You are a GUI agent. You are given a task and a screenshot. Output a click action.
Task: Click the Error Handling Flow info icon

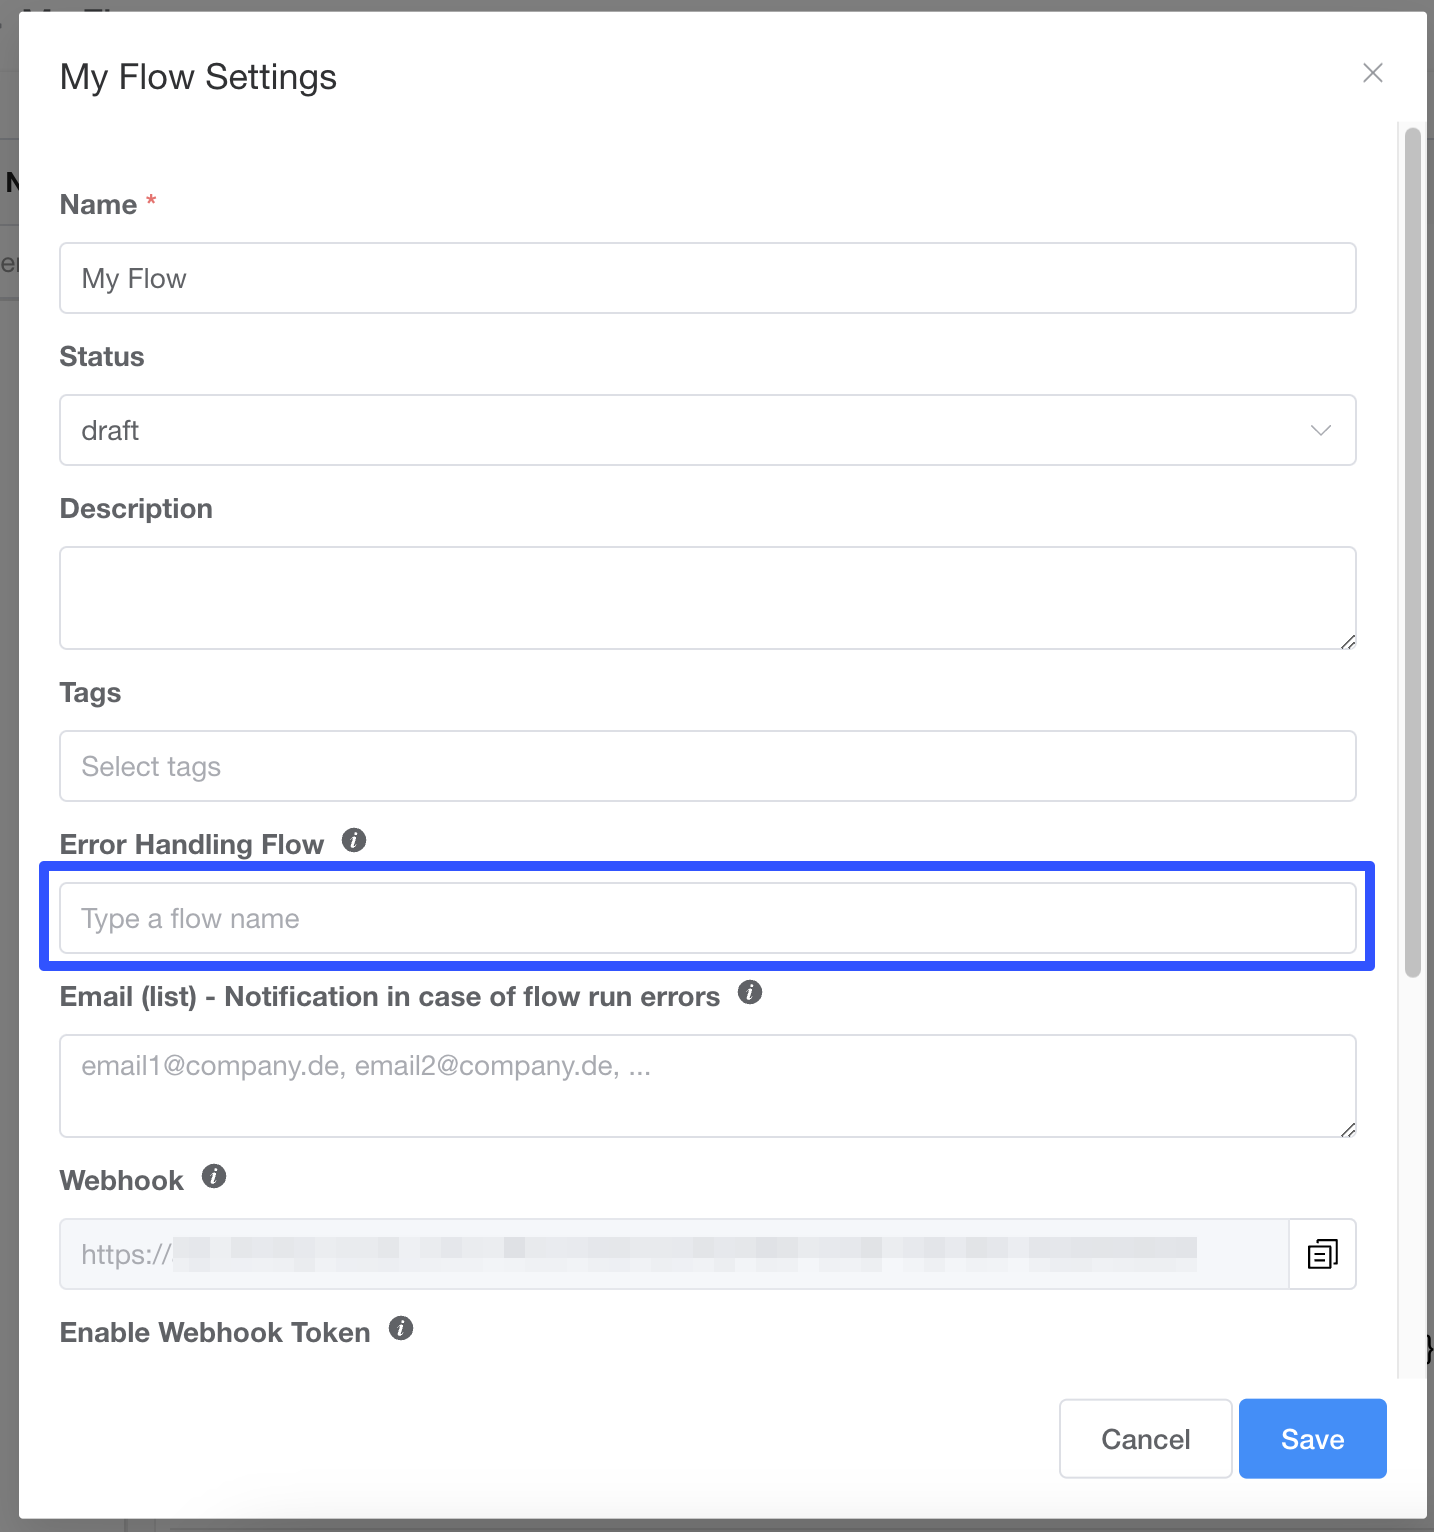354,840
